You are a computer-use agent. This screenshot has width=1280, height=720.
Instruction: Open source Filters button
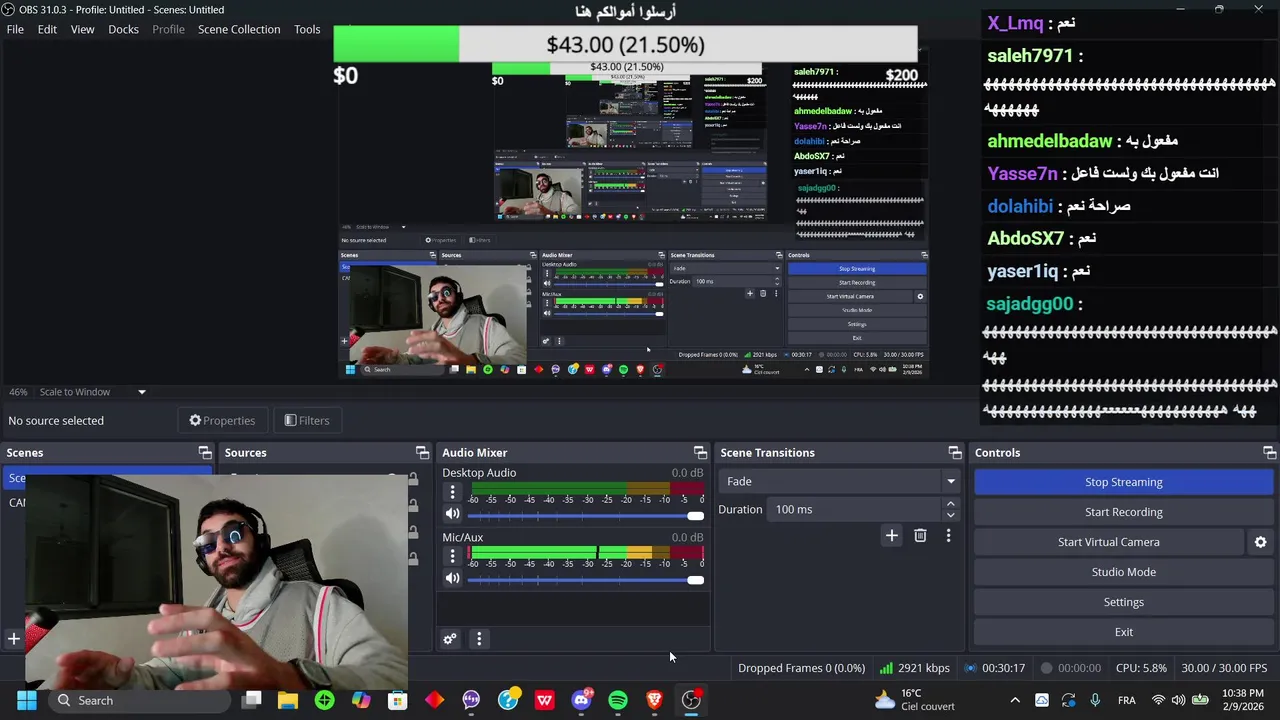tap(306, 421)
